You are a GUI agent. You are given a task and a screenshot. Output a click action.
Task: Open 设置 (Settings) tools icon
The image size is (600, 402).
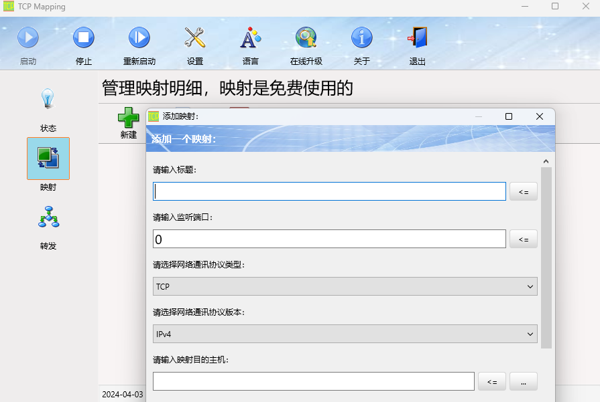195,39
